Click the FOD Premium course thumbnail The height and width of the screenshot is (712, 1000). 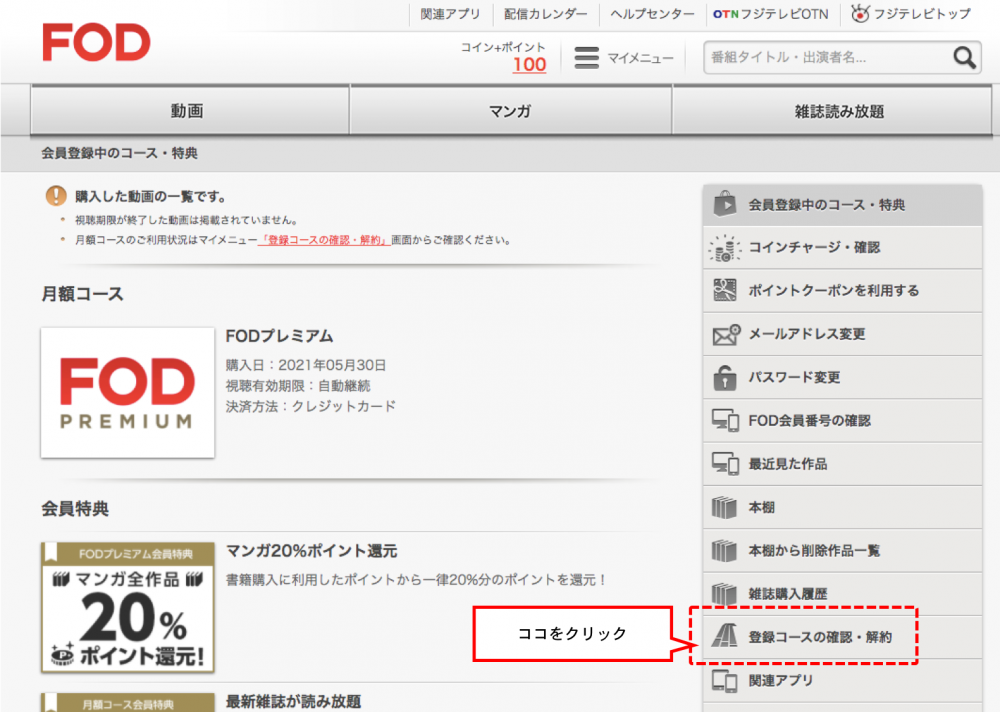pos(128,392)
